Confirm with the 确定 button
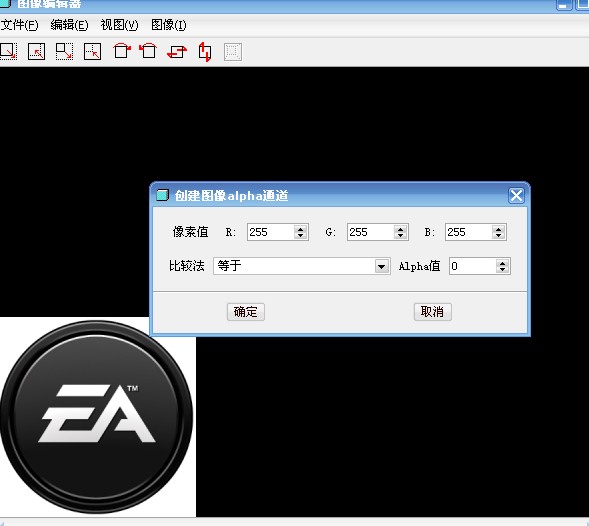 (246, 311)
